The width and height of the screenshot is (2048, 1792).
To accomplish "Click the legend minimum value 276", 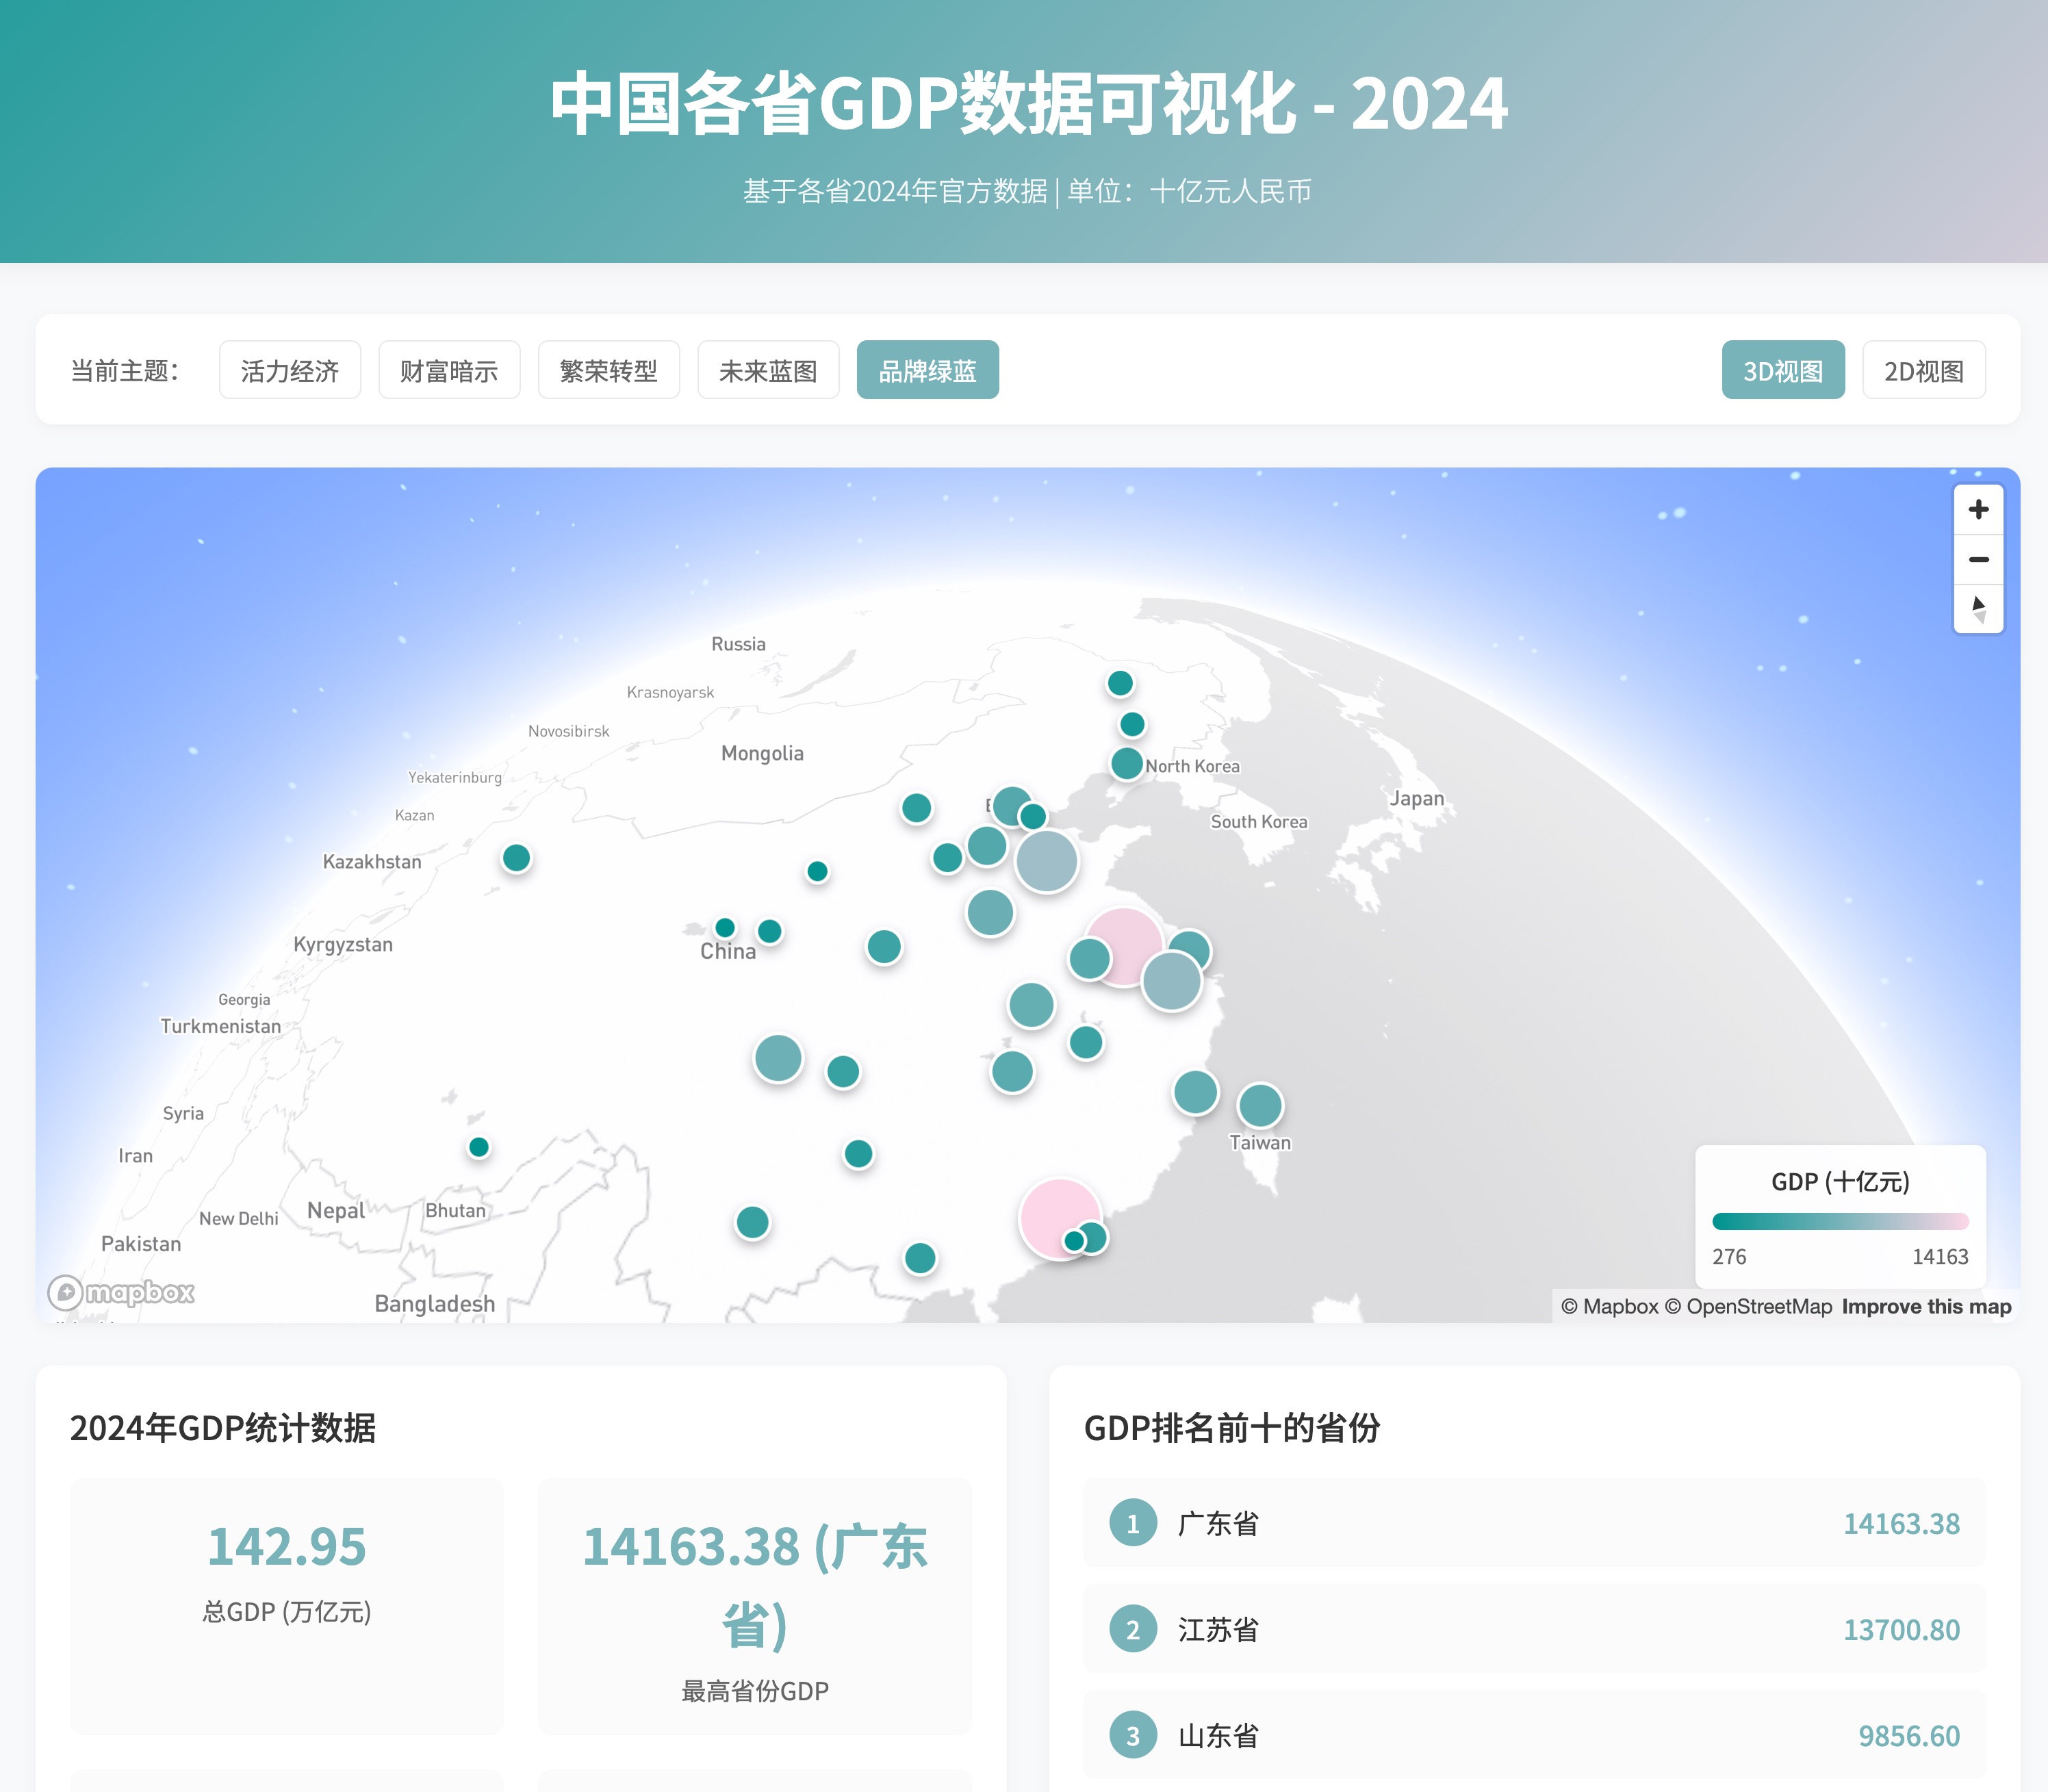I will pos(1729,1256).
